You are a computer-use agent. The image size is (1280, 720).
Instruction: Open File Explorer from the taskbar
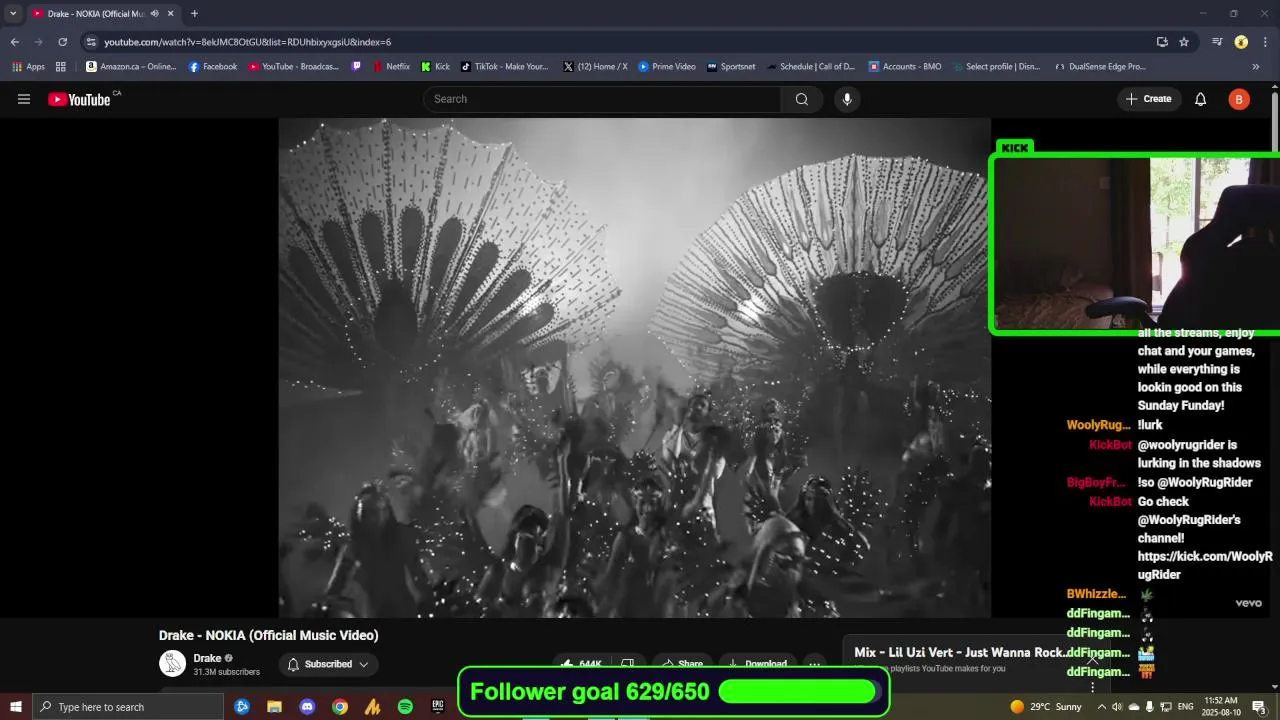274,707
